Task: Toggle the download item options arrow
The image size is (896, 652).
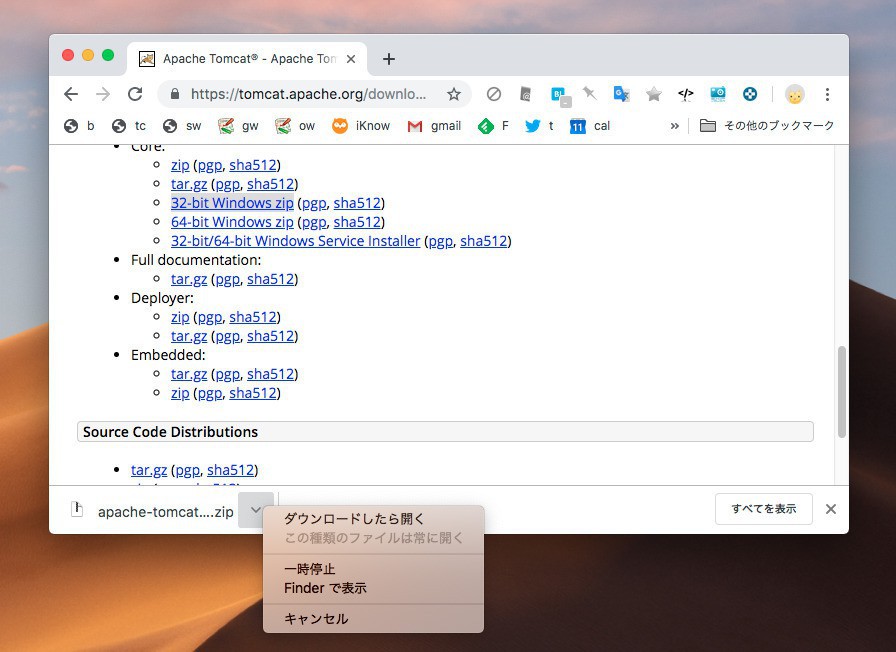Action: [256, 510]
